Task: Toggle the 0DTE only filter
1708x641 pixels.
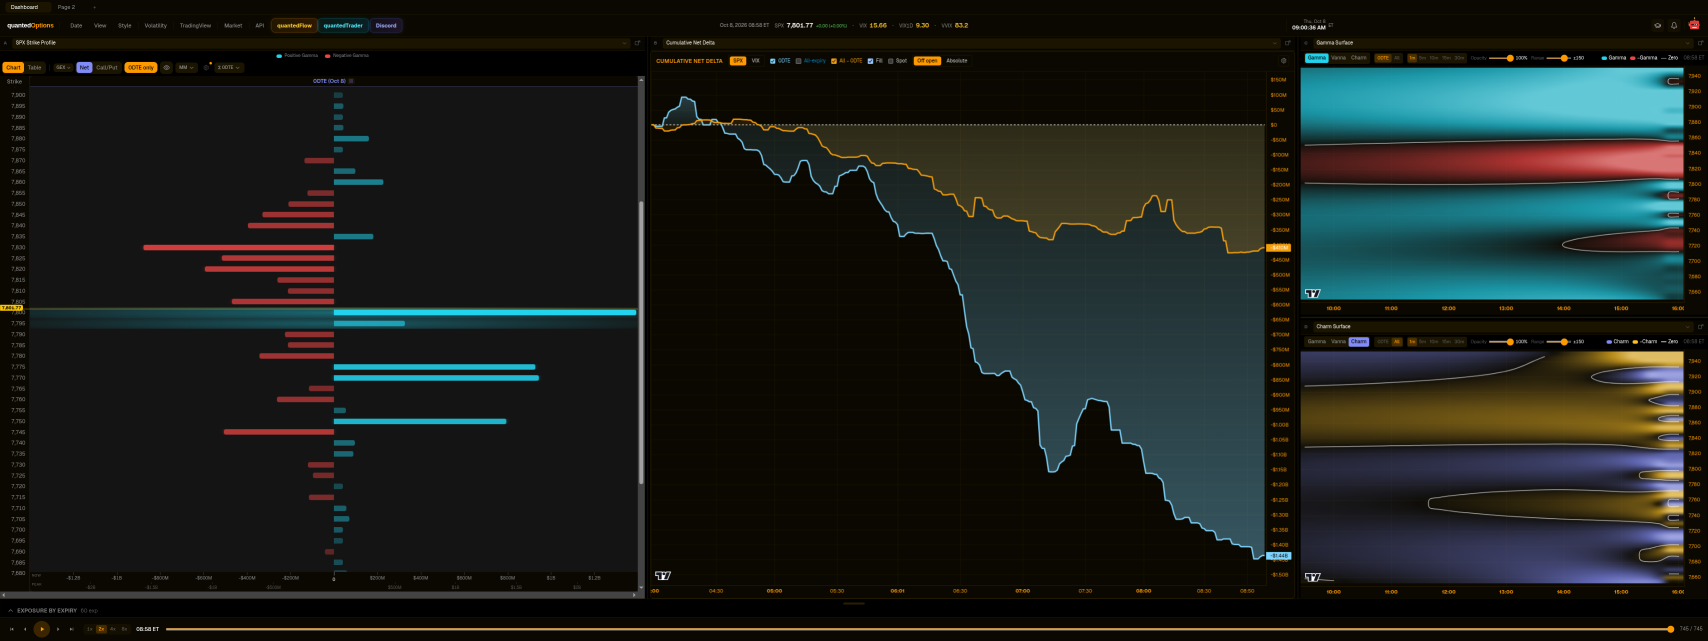Action: click(141, 67)
